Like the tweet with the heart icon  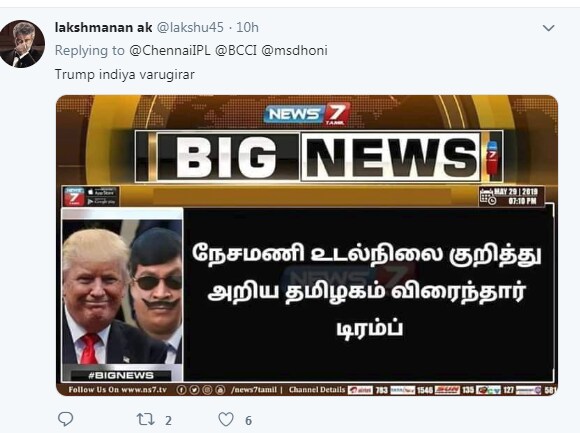tap(226, 420)
